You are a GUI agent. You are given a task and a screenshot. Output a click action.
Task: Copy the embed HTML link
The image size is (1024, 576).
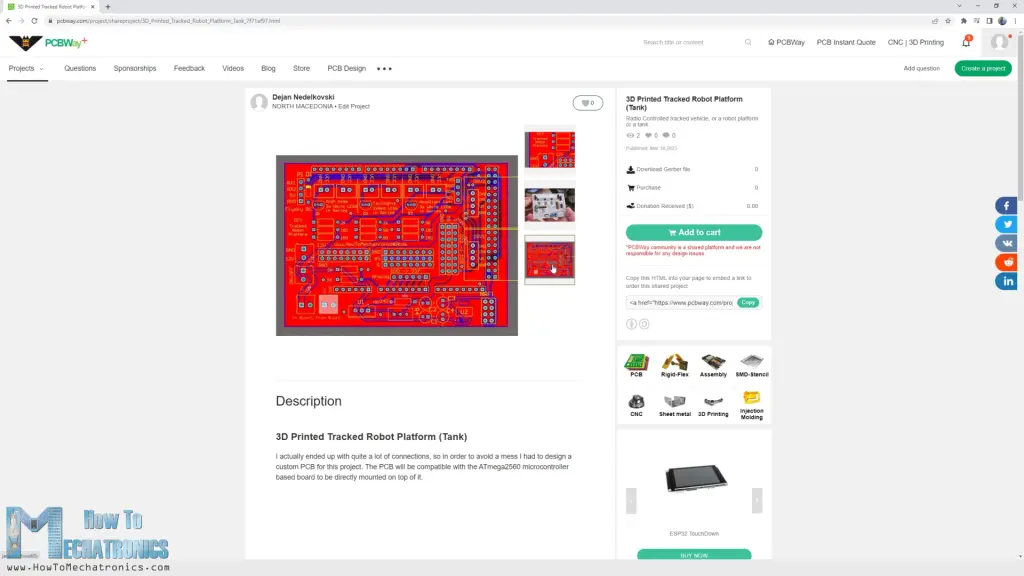pyautogui.click(x=748, y=302)
